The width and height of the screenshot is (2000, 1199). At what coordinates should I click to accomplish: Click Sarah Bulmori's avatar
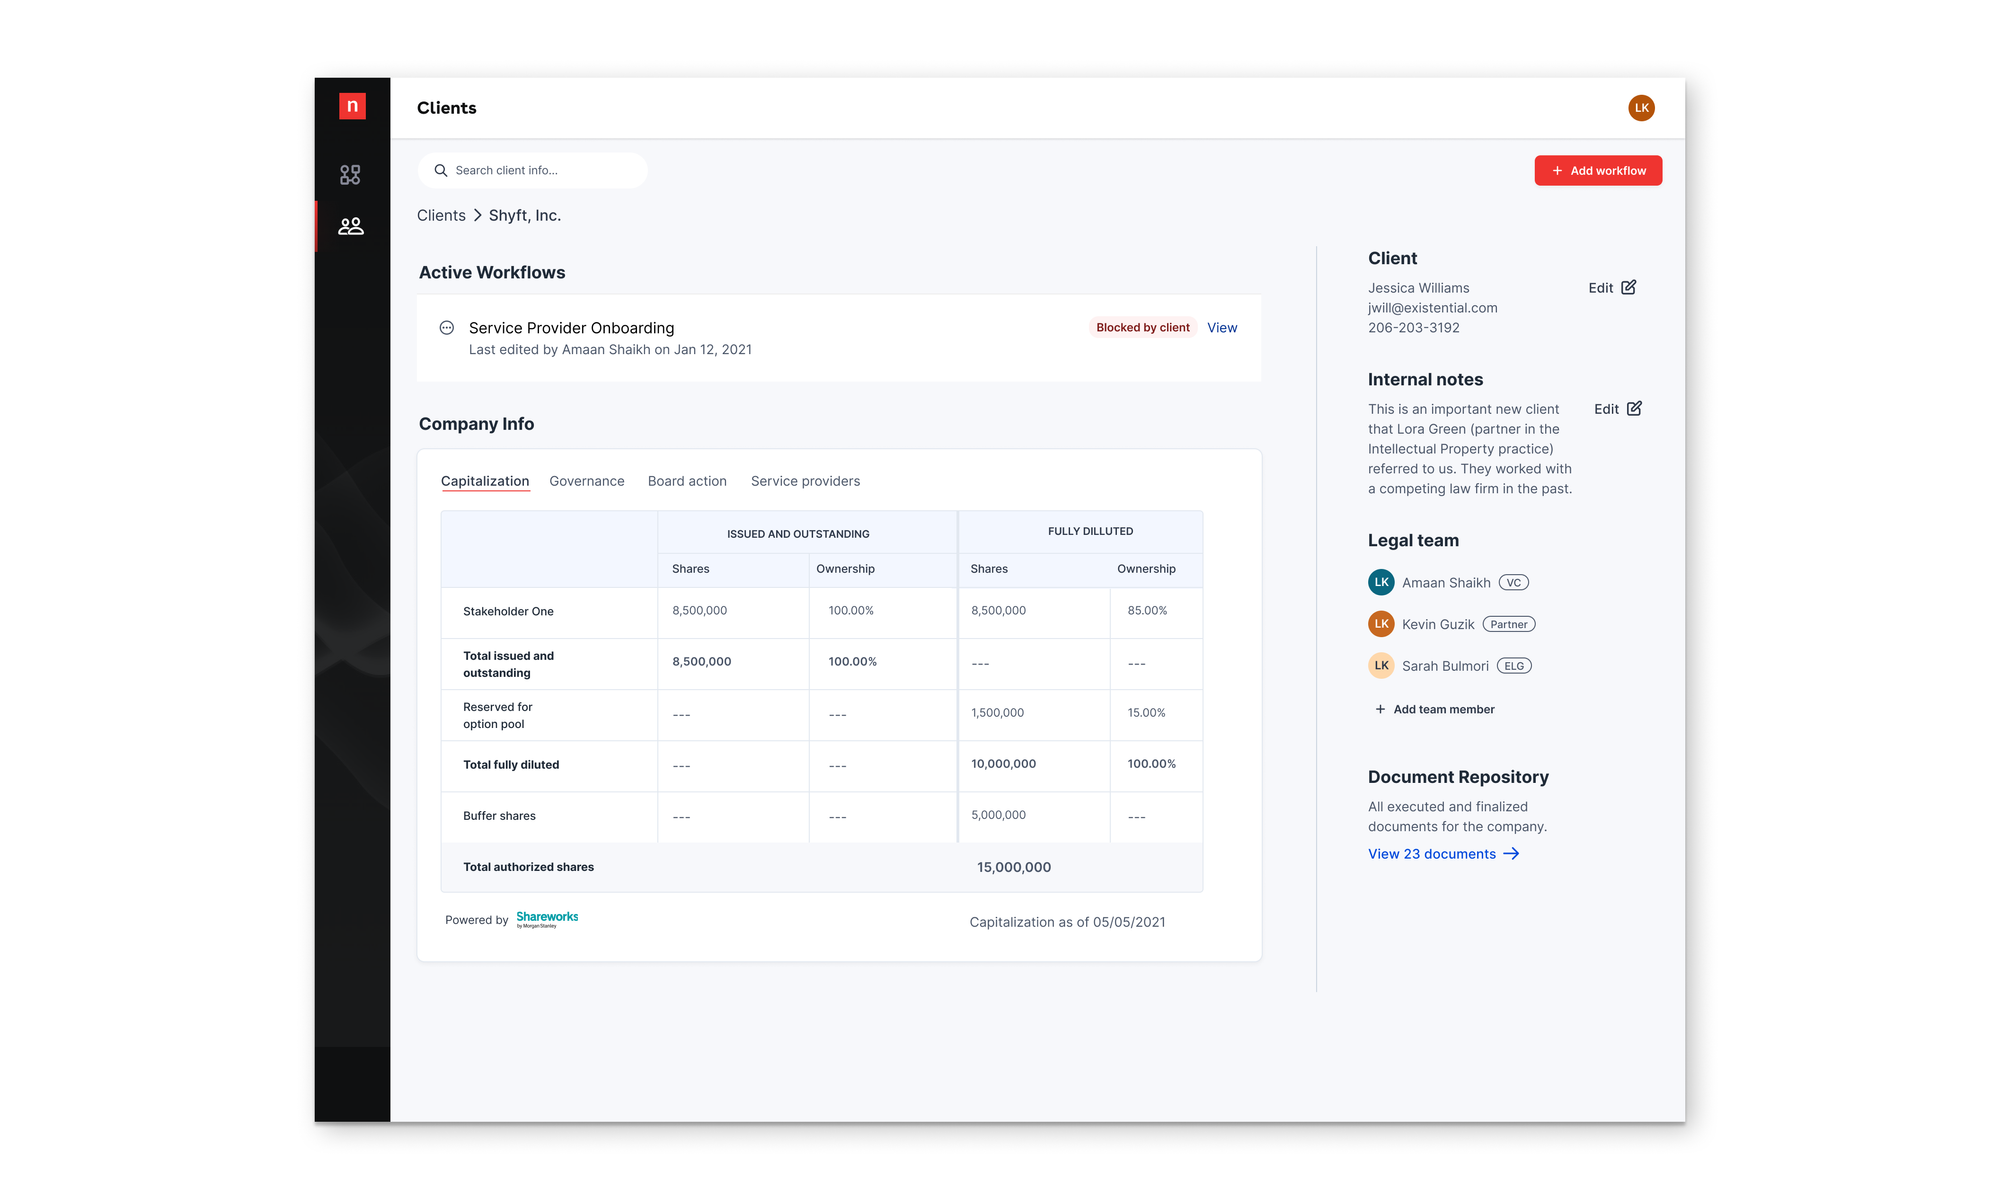pos(1381,666)
